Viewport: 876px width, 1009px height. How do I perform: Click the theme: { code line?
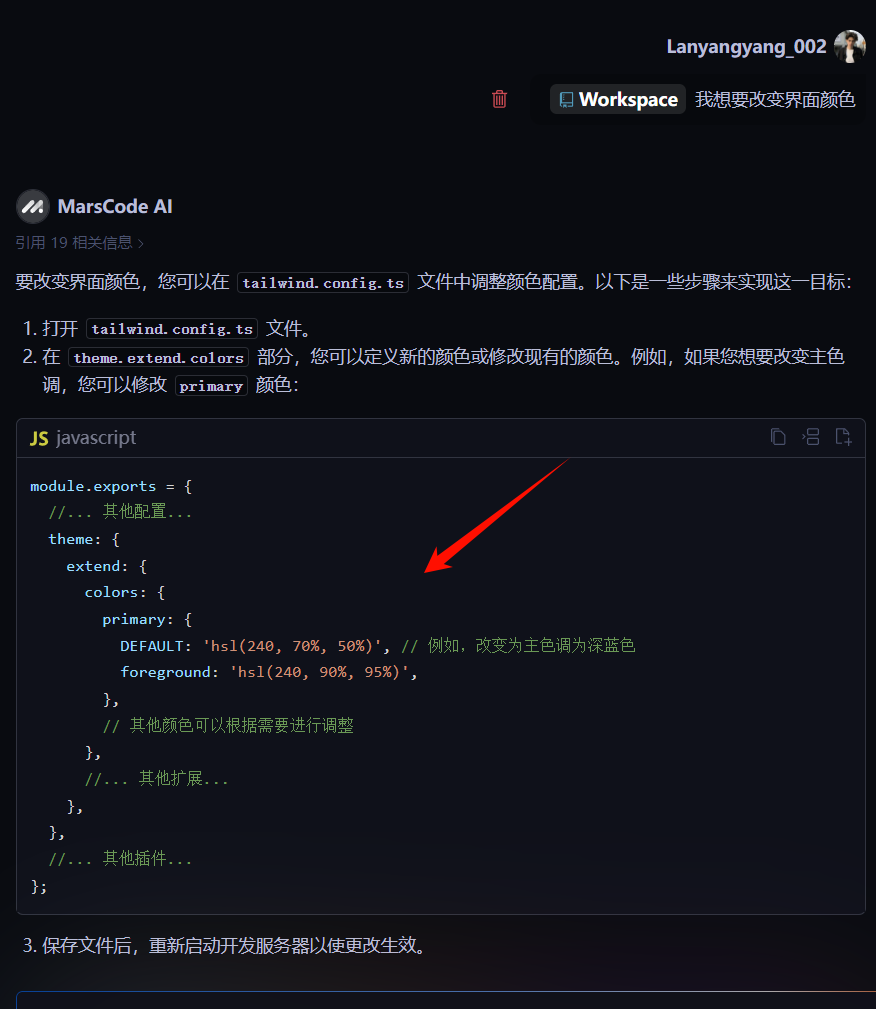click(x=84, y=539)
